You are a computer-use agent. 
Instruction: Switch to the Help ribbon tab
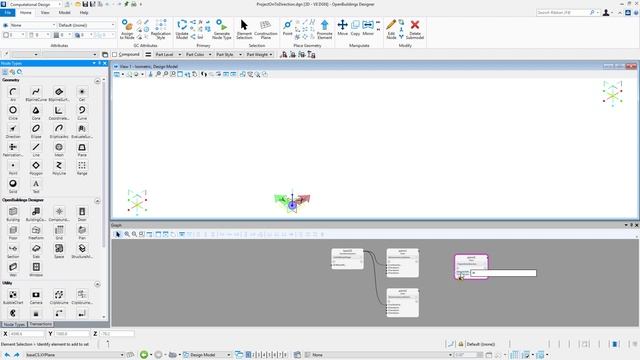[84, 13]
